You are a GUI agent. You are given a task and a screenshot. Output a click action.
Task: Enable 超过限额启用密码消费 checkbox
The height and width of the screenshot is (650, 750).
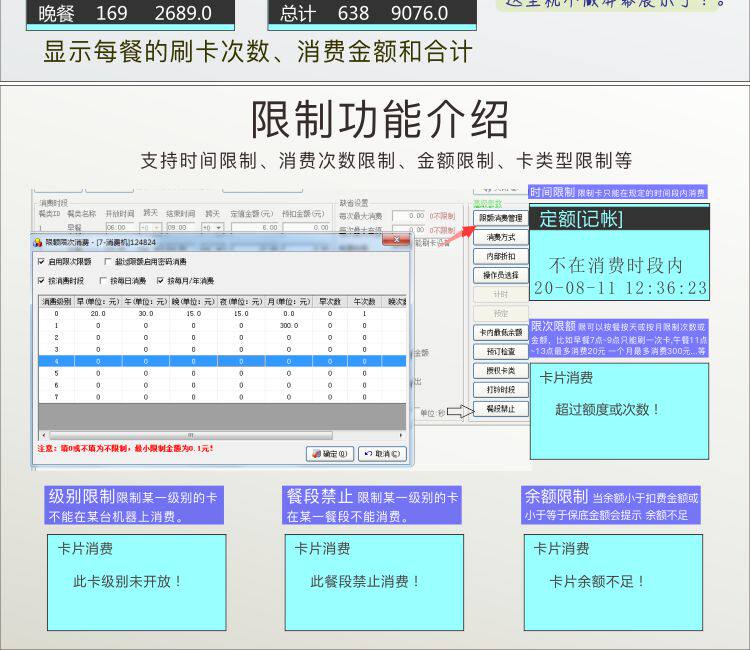tap(108, 262)
